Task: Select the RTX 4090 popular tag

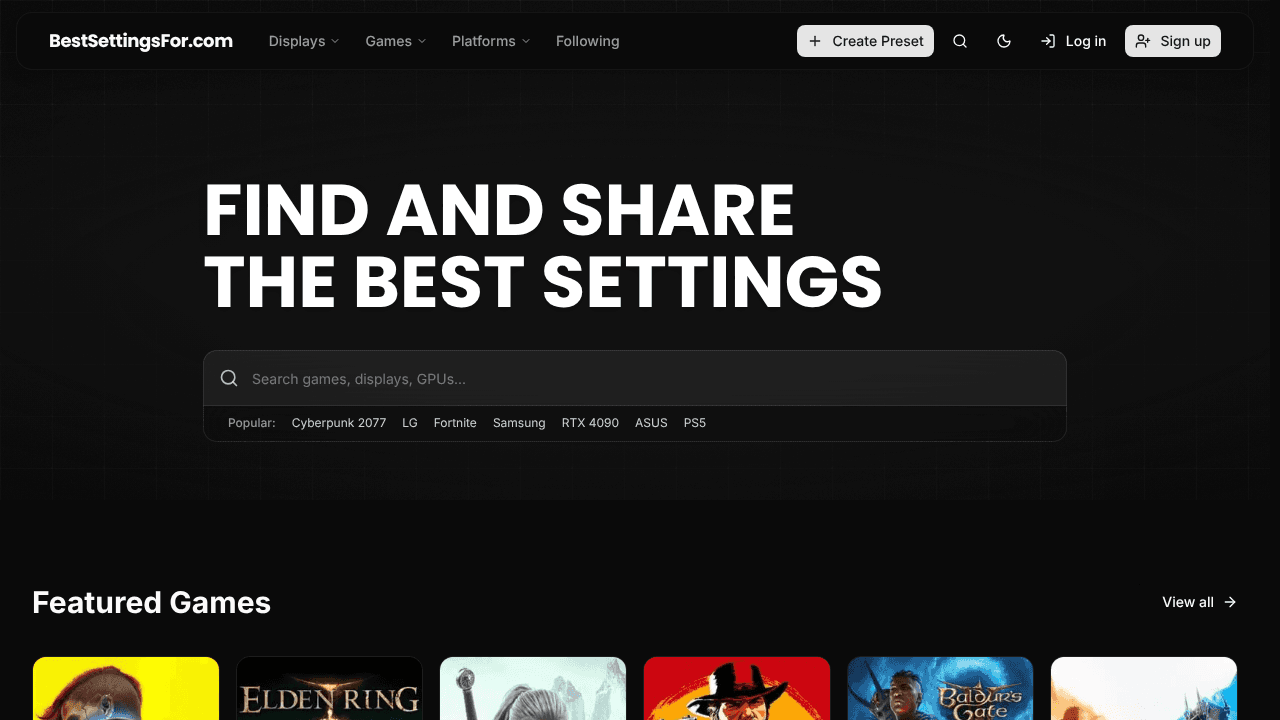Action: click(x=590, y=423)
